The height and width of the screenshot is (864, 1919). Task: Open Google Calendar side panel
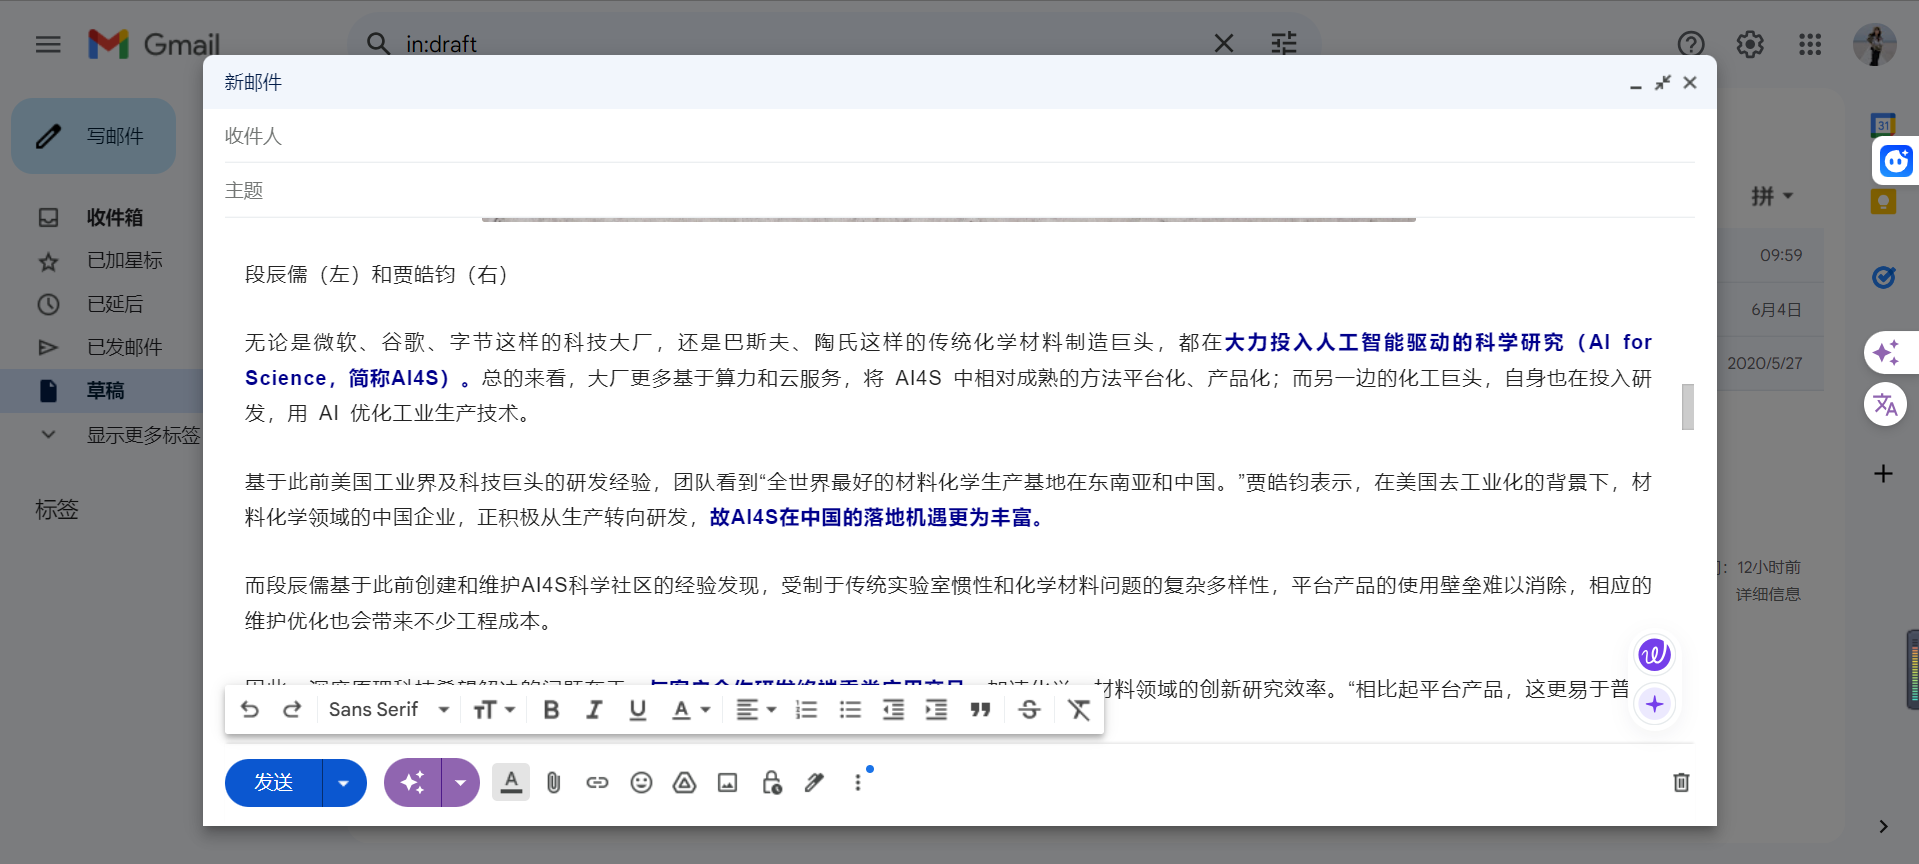click(x=1883, y=125)
